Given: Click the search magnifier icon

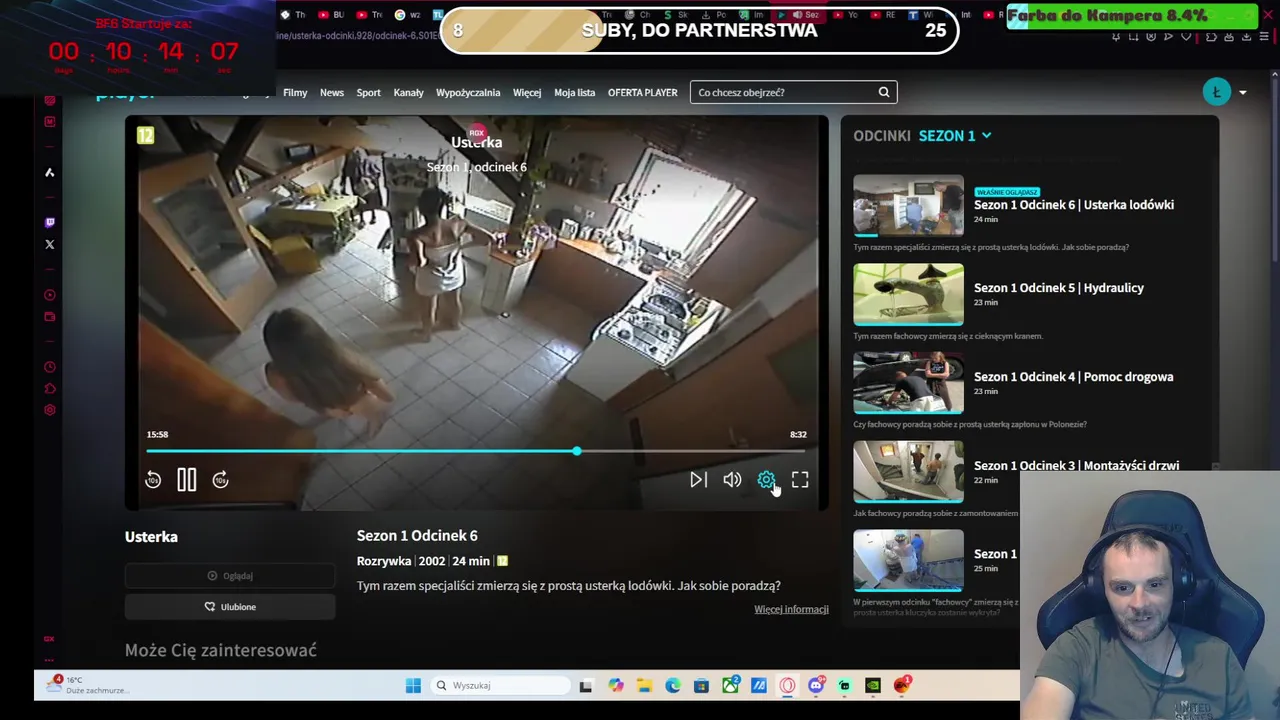Looking at the screenshot, I should pos(884,92).
